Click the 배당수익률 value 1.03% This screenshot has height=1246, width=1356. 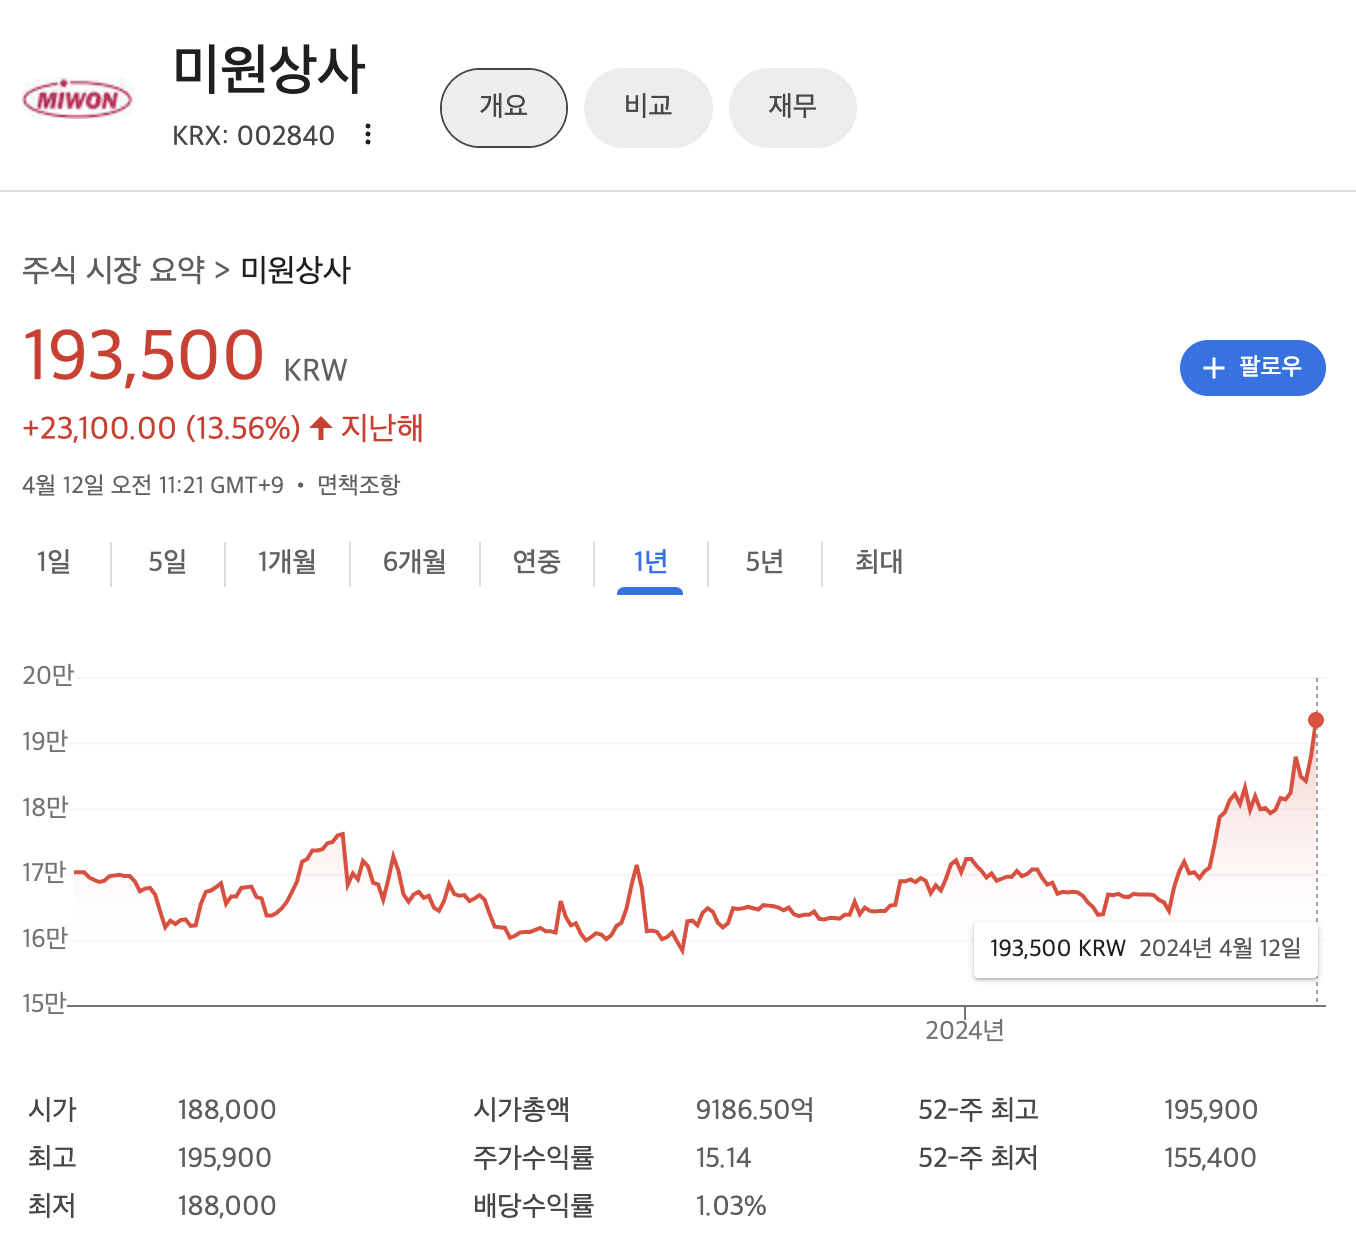point(731,1206)
